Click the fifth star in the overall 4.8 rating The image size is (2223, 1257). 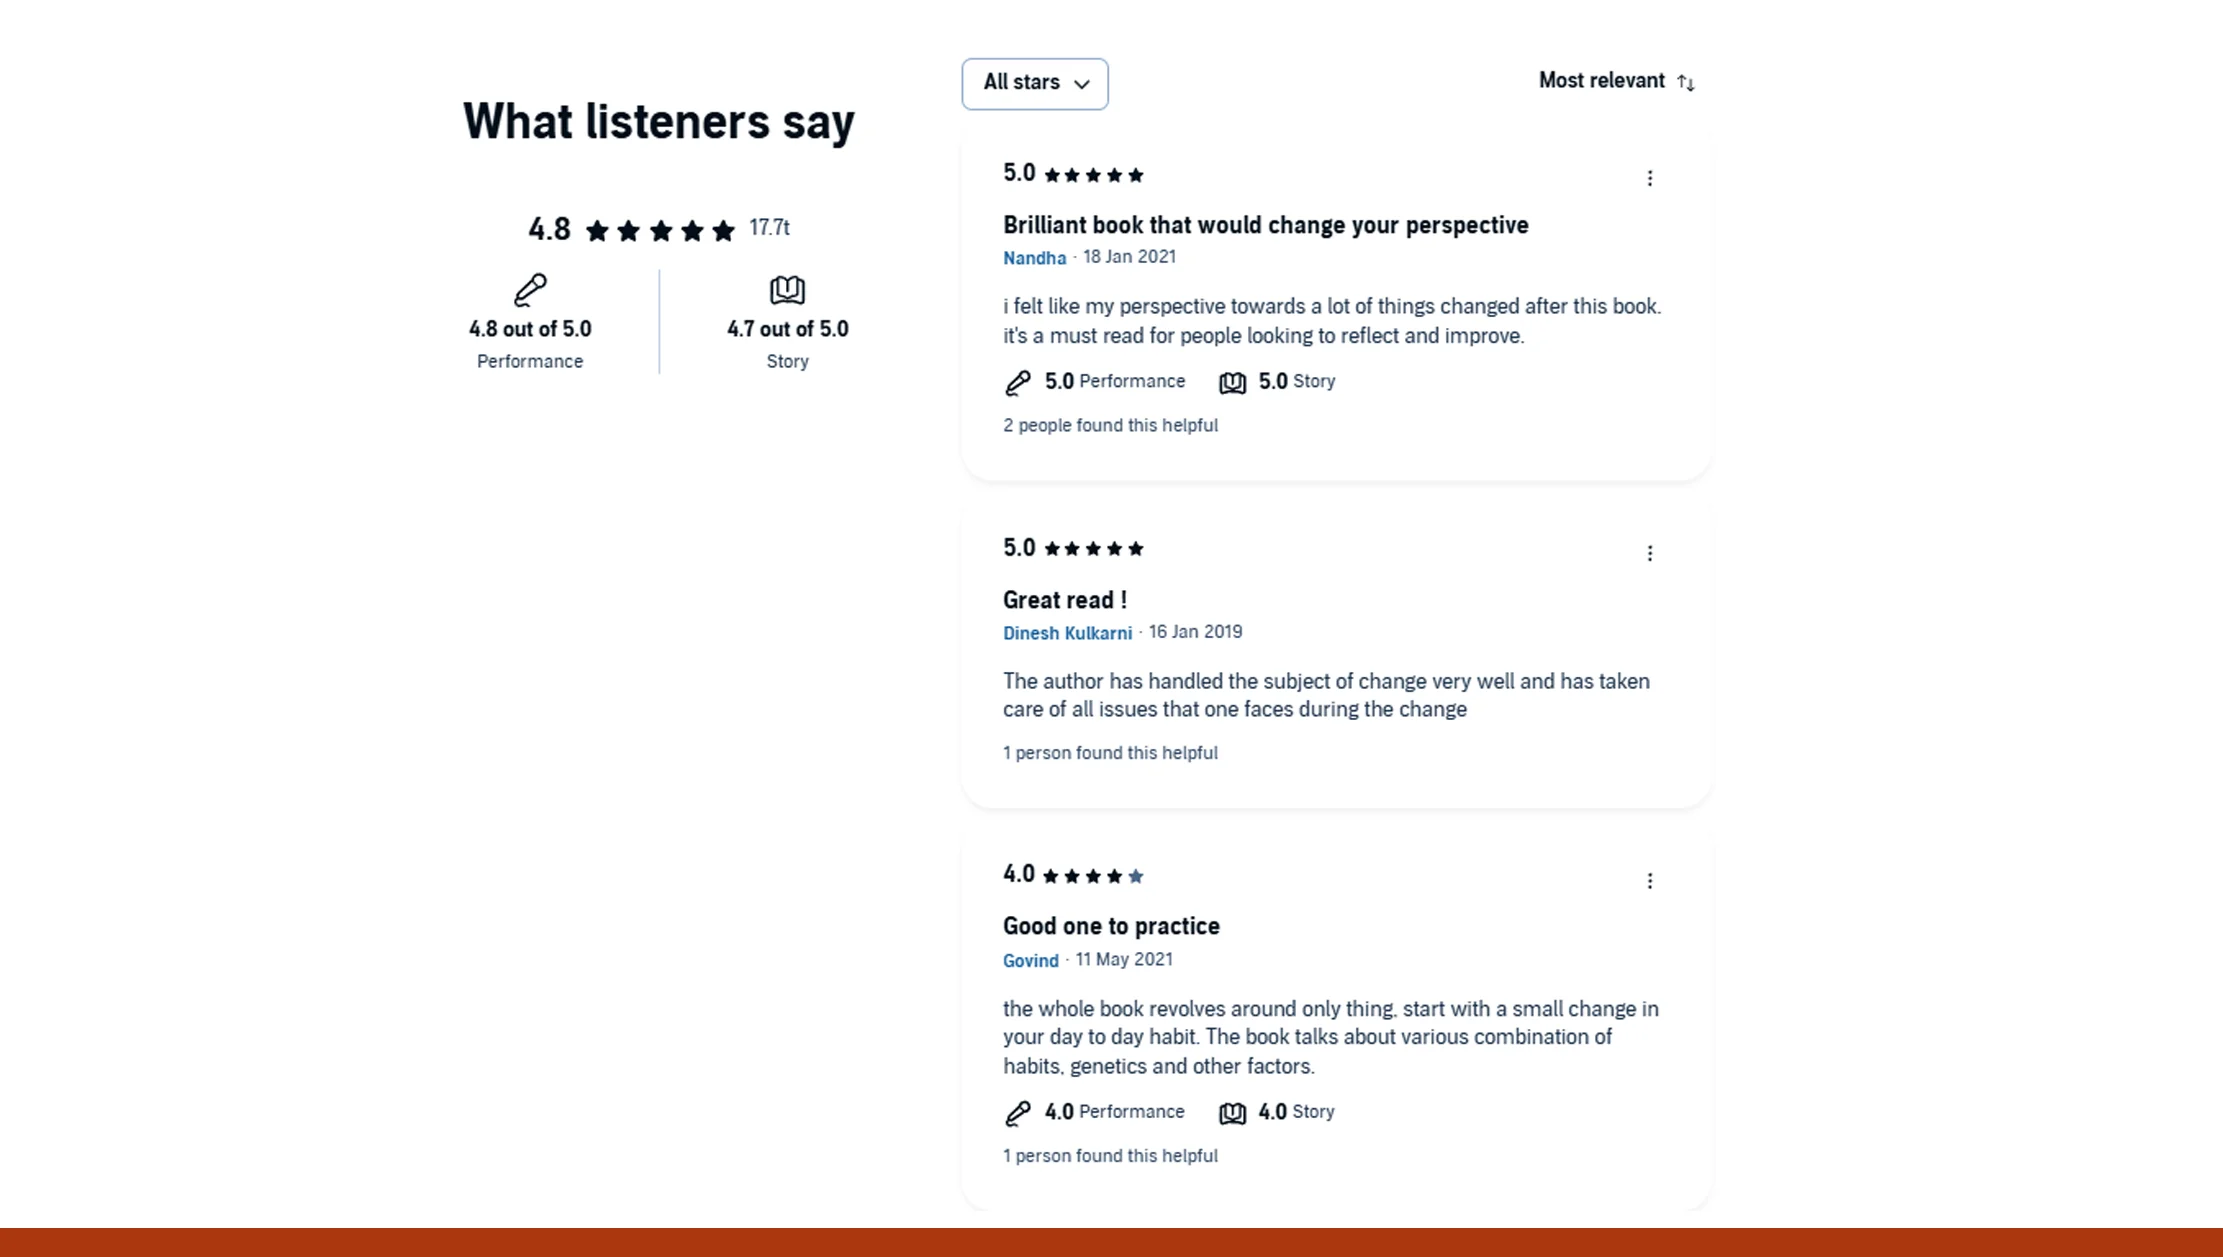(725, 229)
